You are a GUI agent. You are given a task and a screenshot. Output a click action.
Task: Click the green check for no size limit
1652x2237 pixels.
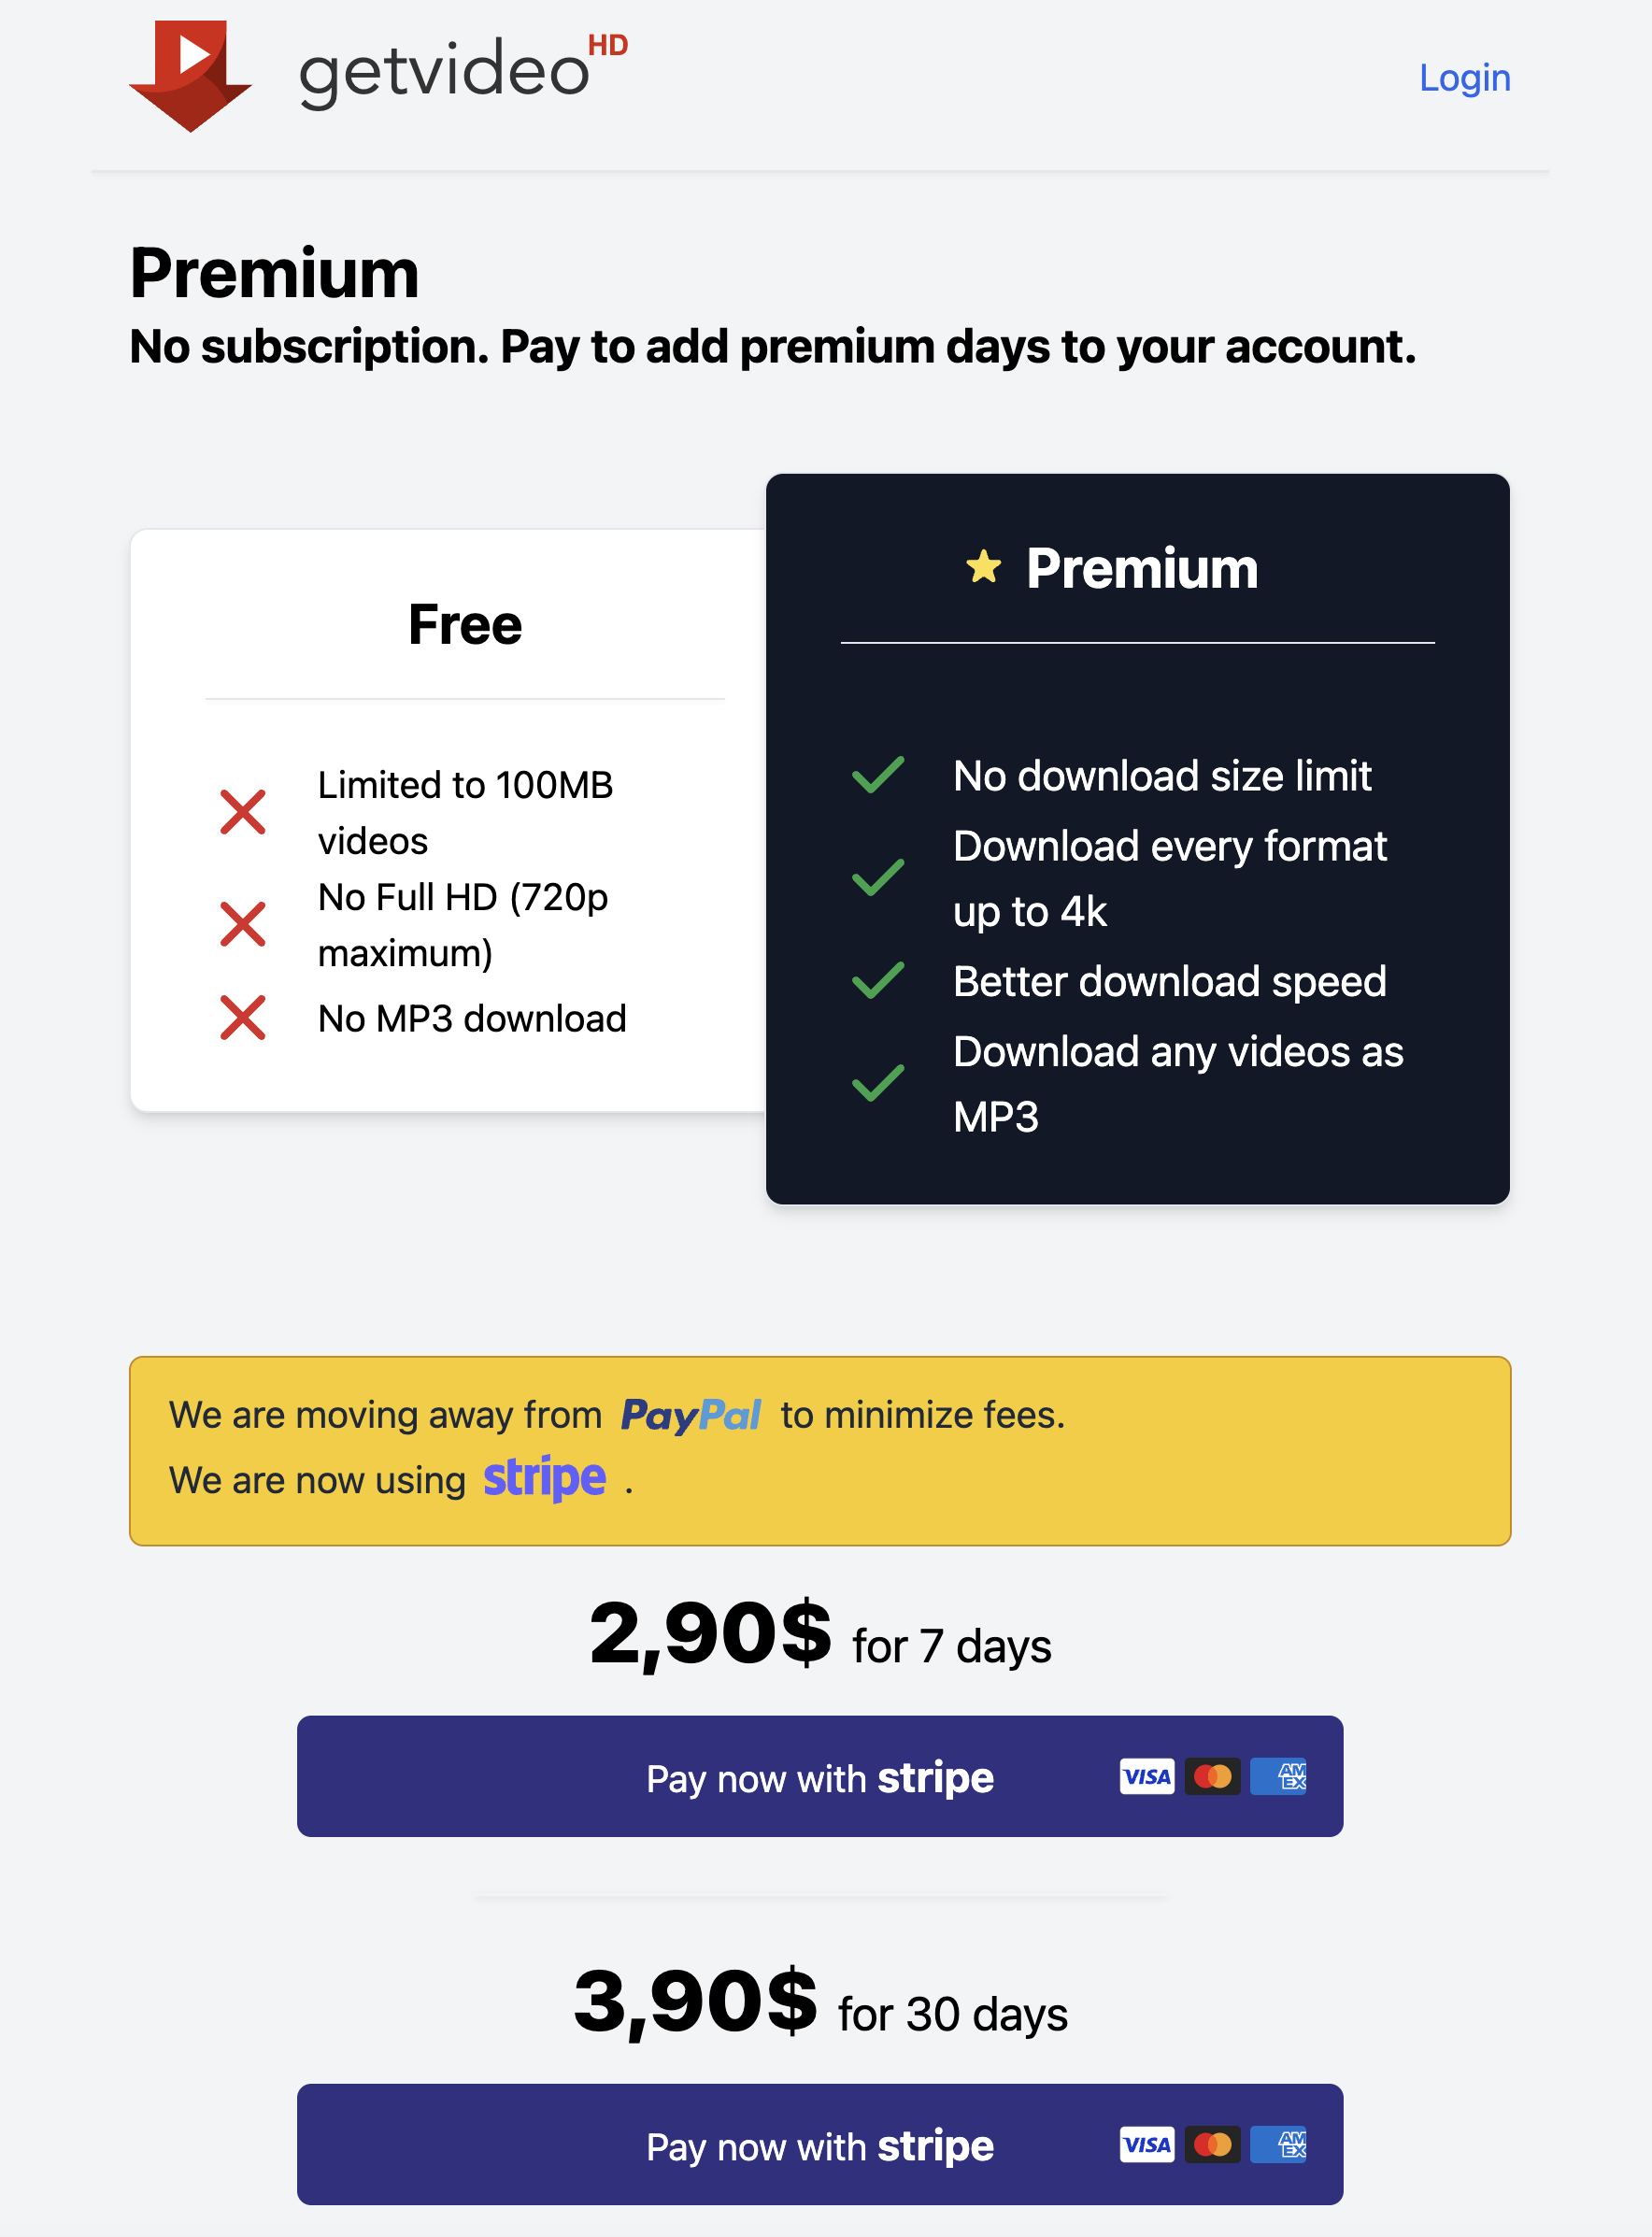[x=878, y=775]
